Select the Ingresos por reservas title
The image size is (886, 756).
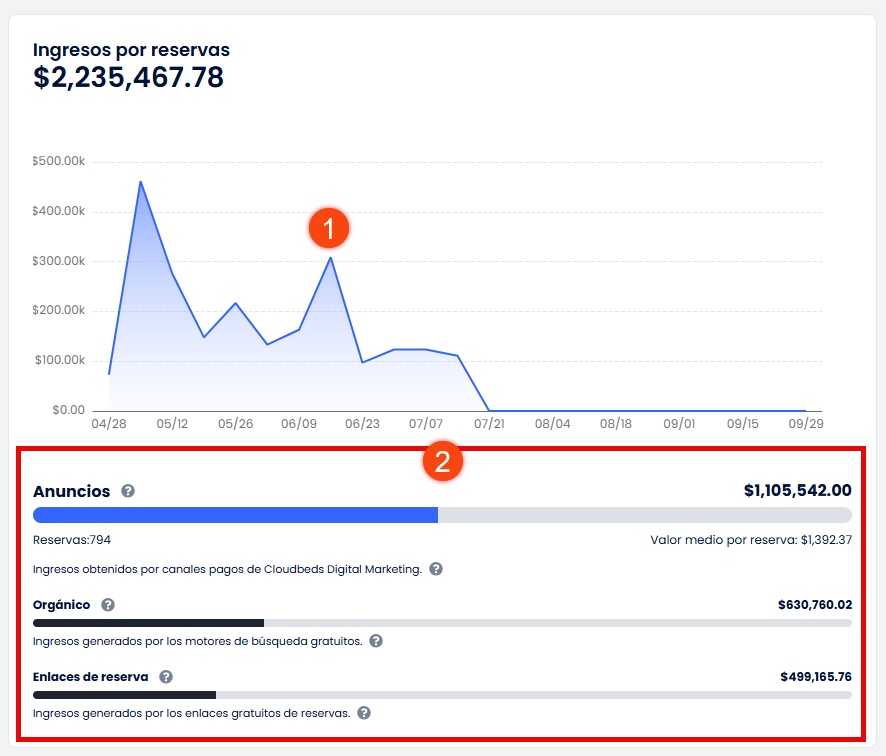coord(131,49)
